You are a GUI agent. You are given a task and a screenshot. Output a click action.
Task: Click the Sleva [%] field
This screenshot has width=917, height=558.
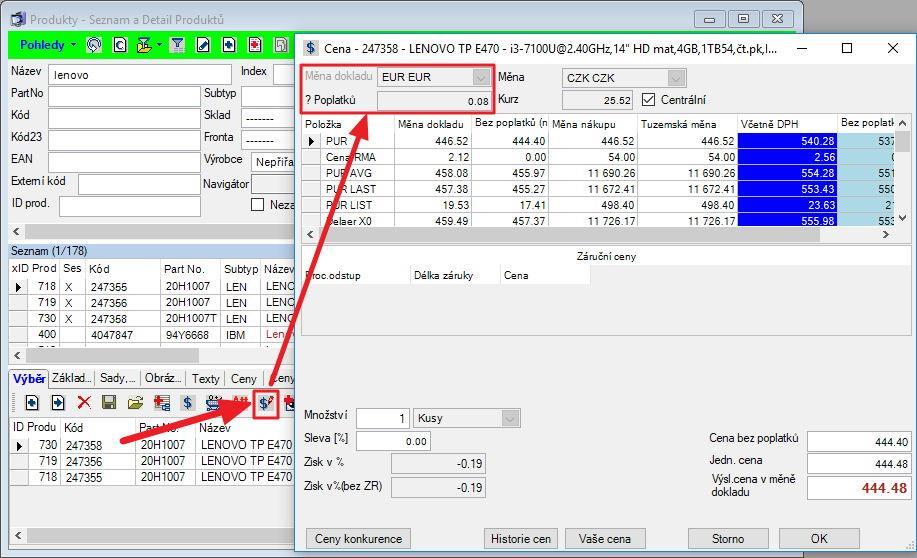pyautogui.click(x=393, y=441)
